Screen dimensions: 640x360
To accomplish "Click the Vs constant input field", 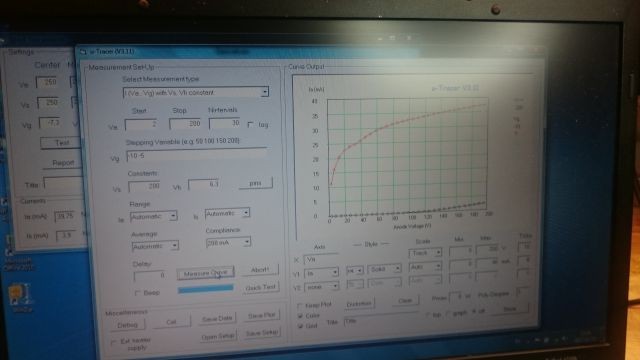I will [144, 187].
